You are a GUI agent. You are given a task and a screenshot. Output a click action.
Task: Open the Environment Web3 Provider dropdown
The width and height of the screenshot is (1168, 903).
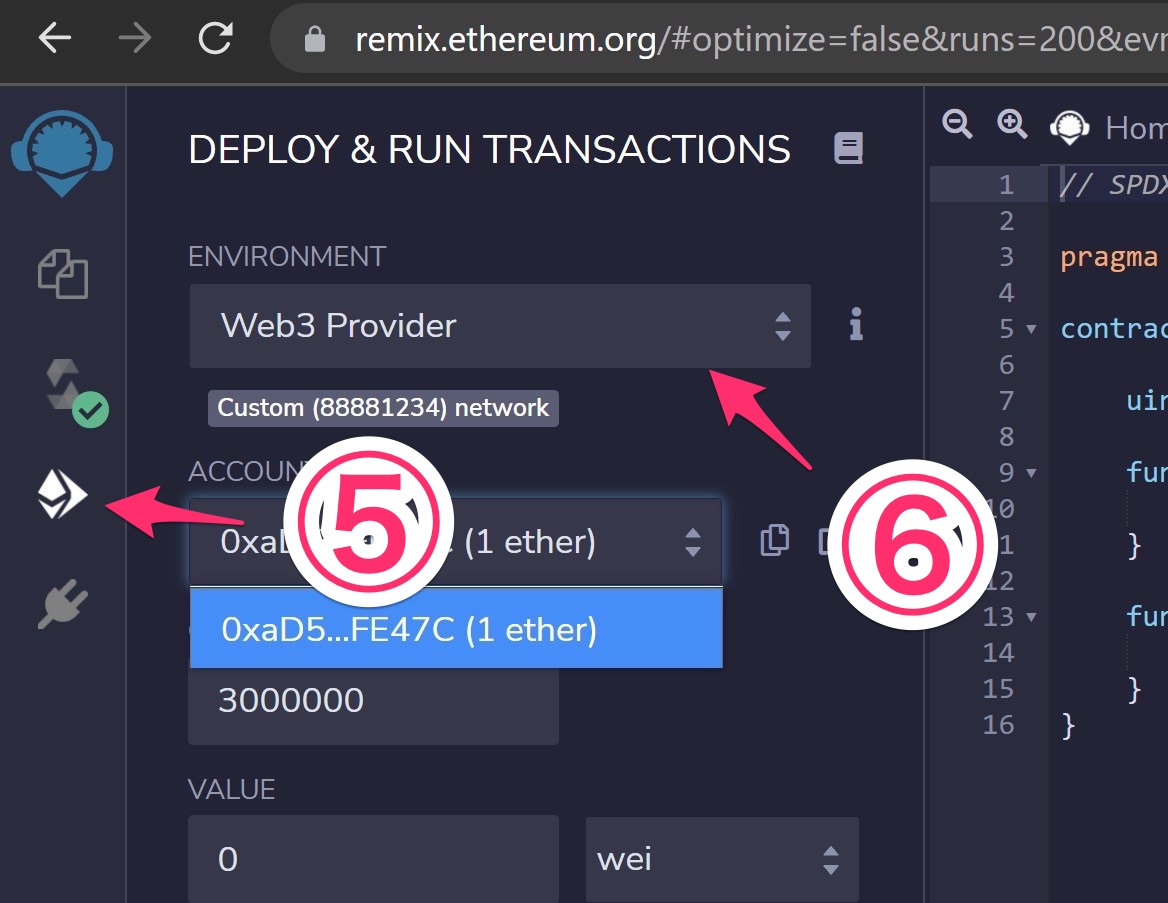[499, 326]
